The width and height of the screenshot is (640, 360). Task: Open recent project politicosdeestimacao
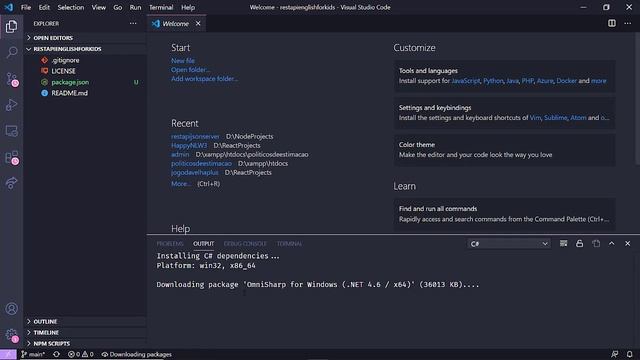click(x=201, y=163)
